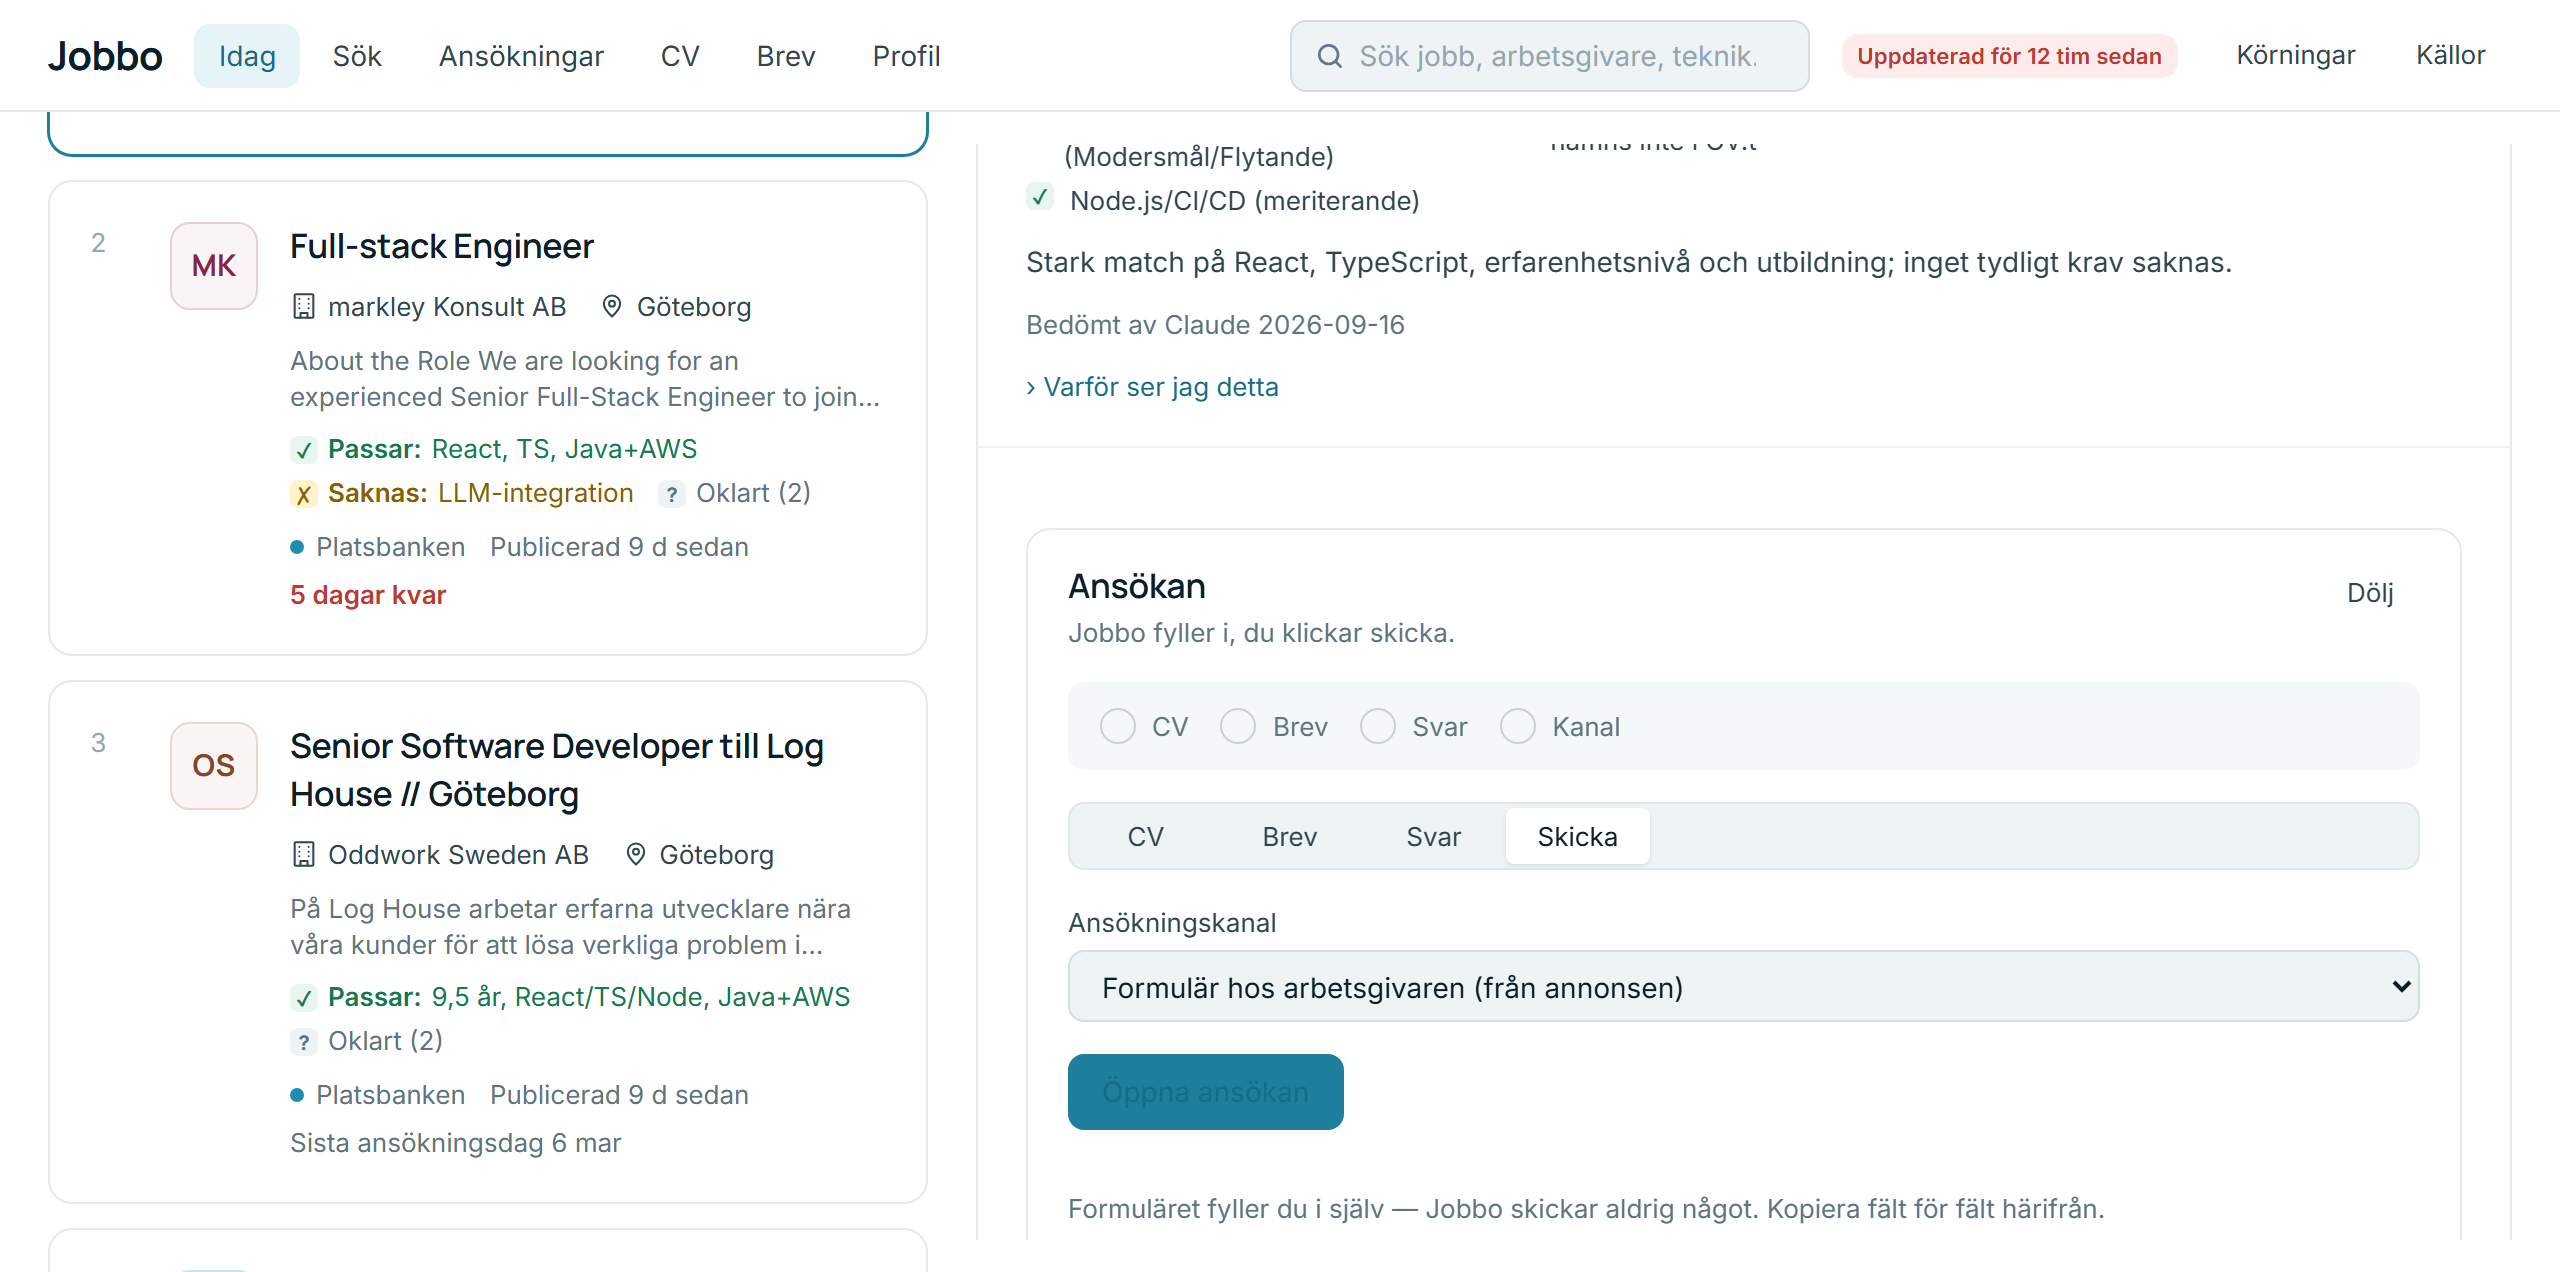Open Ansökningar in top navigation
Image resolution: width=2560 pixels, height=1272 pixels.
pos(521,56)
